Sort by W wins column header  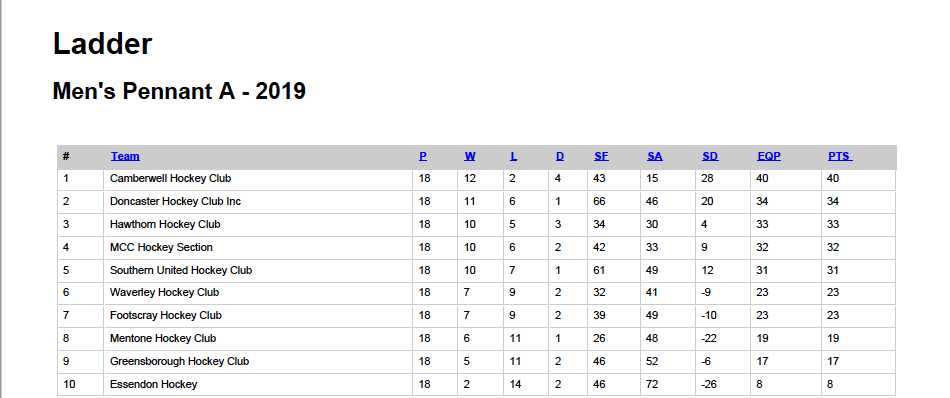[x=470, y=156]
